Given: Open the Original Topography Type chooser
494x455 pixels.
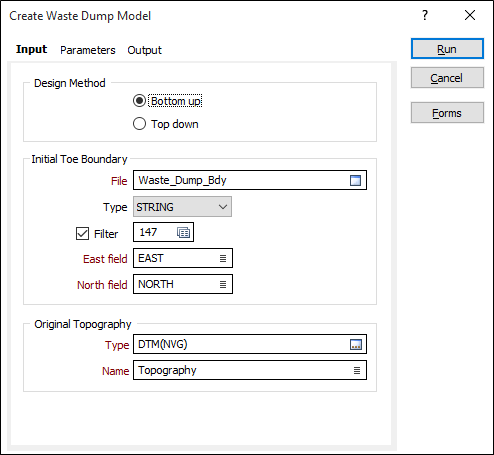Looking at the screenshot, I should tap(250, 344).
